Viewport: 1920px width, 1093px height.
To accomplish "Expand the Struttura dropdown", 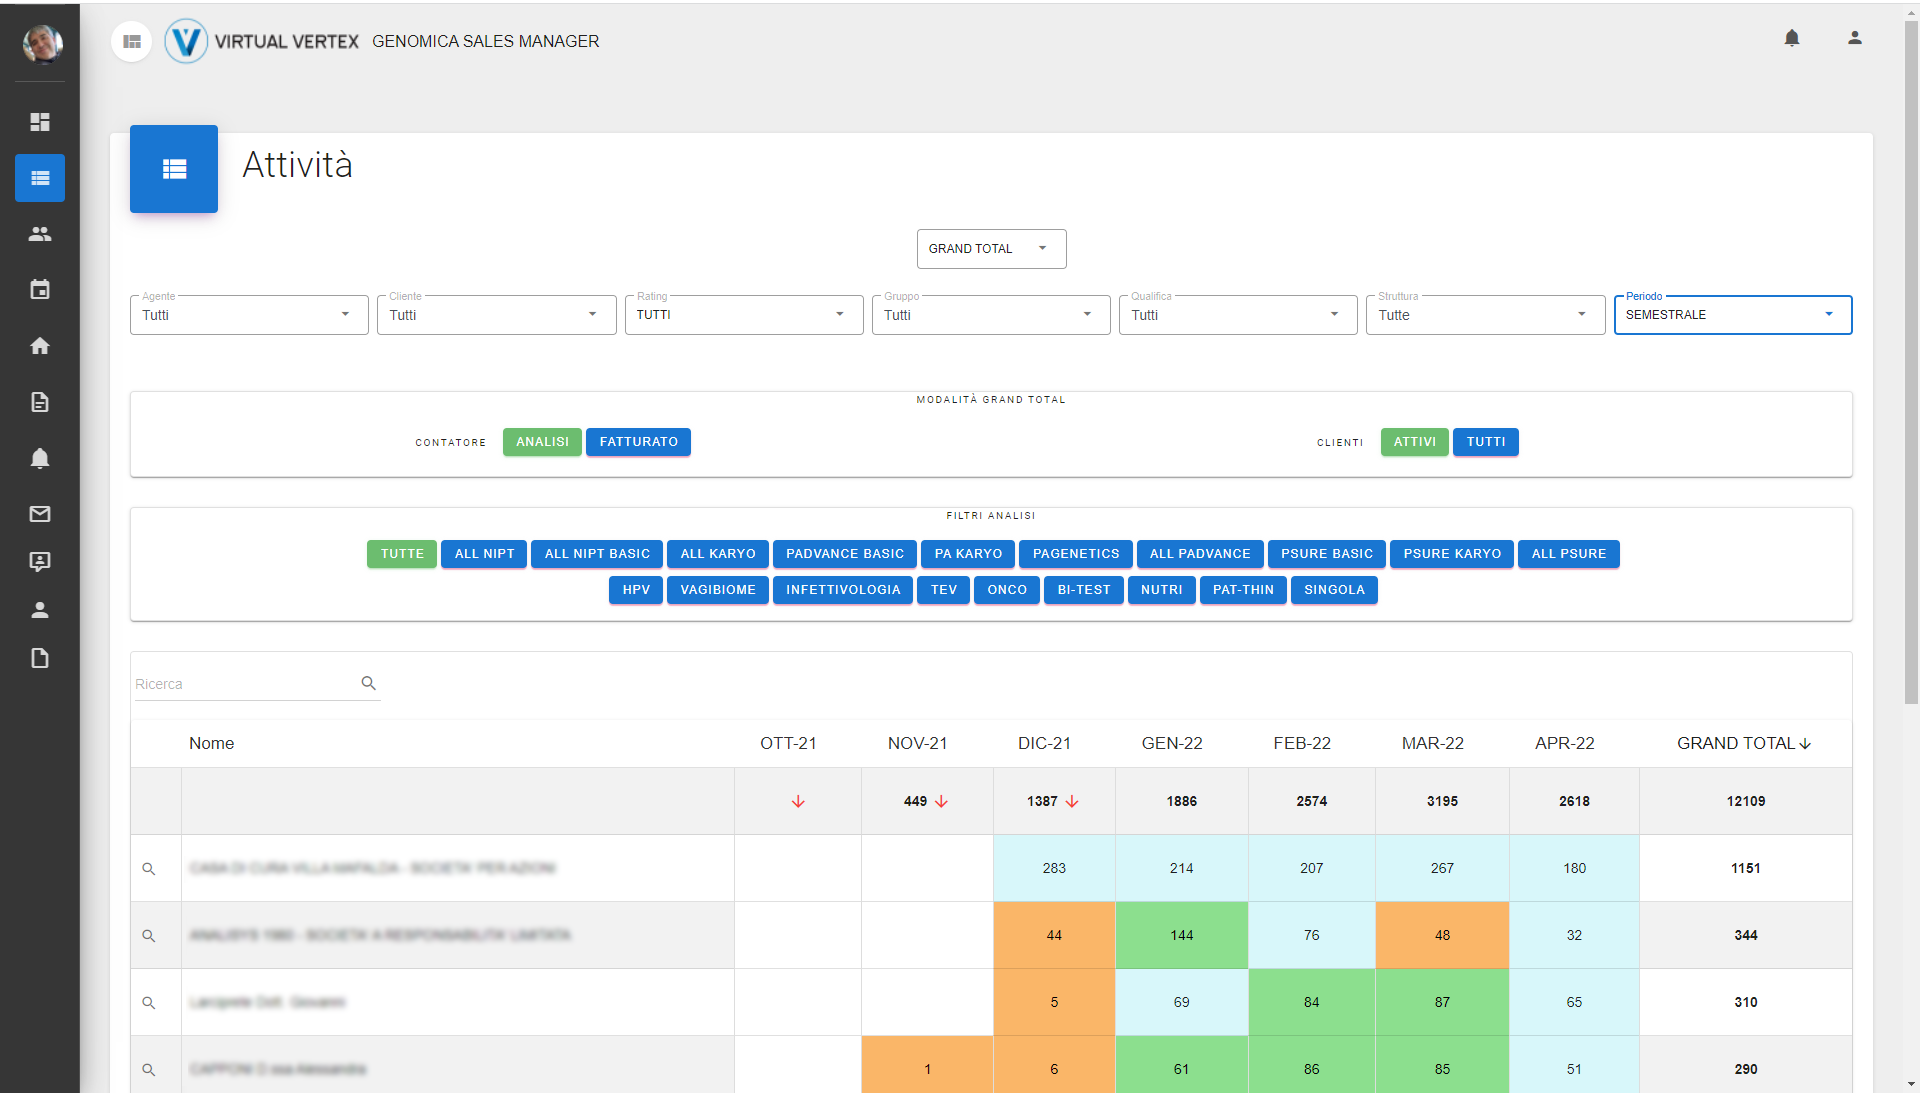I will coord(1485,315).
